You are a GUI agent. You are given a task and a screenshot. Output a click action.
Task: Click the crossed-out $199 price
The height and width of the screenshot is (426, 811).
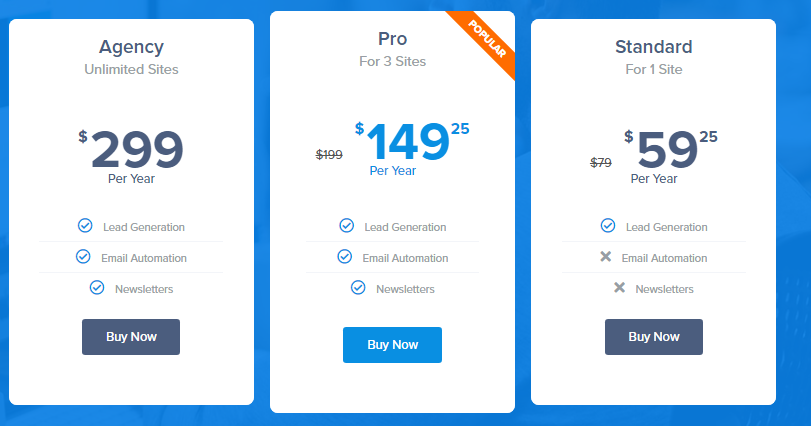pyautogui.click(x=329, y=154)
